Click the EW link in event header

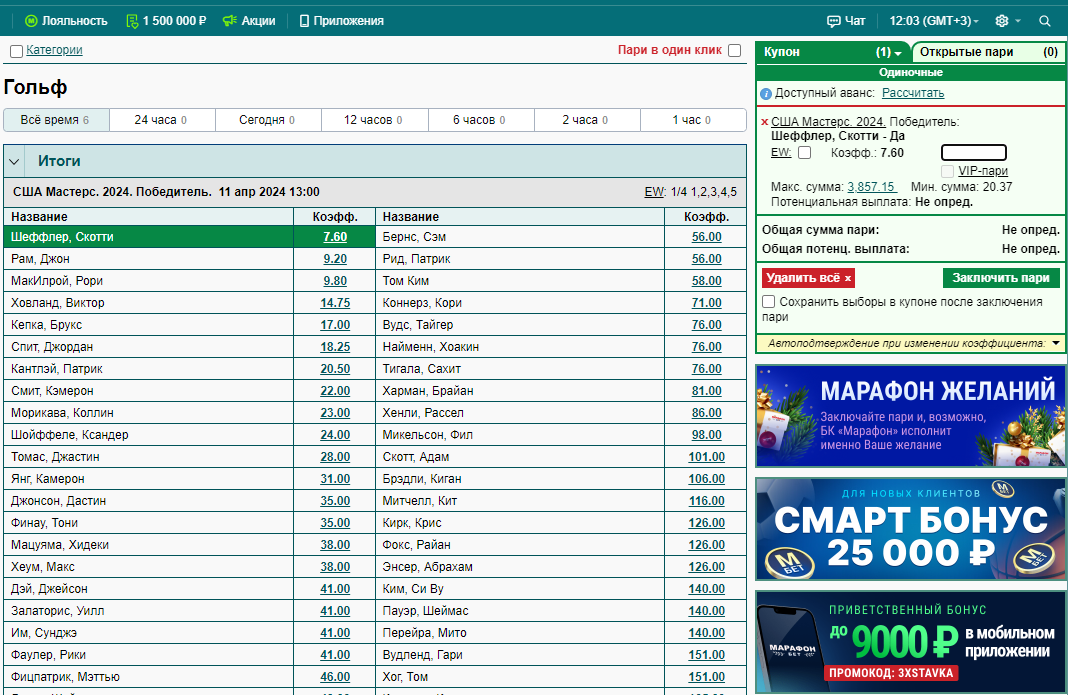(654, 192)
